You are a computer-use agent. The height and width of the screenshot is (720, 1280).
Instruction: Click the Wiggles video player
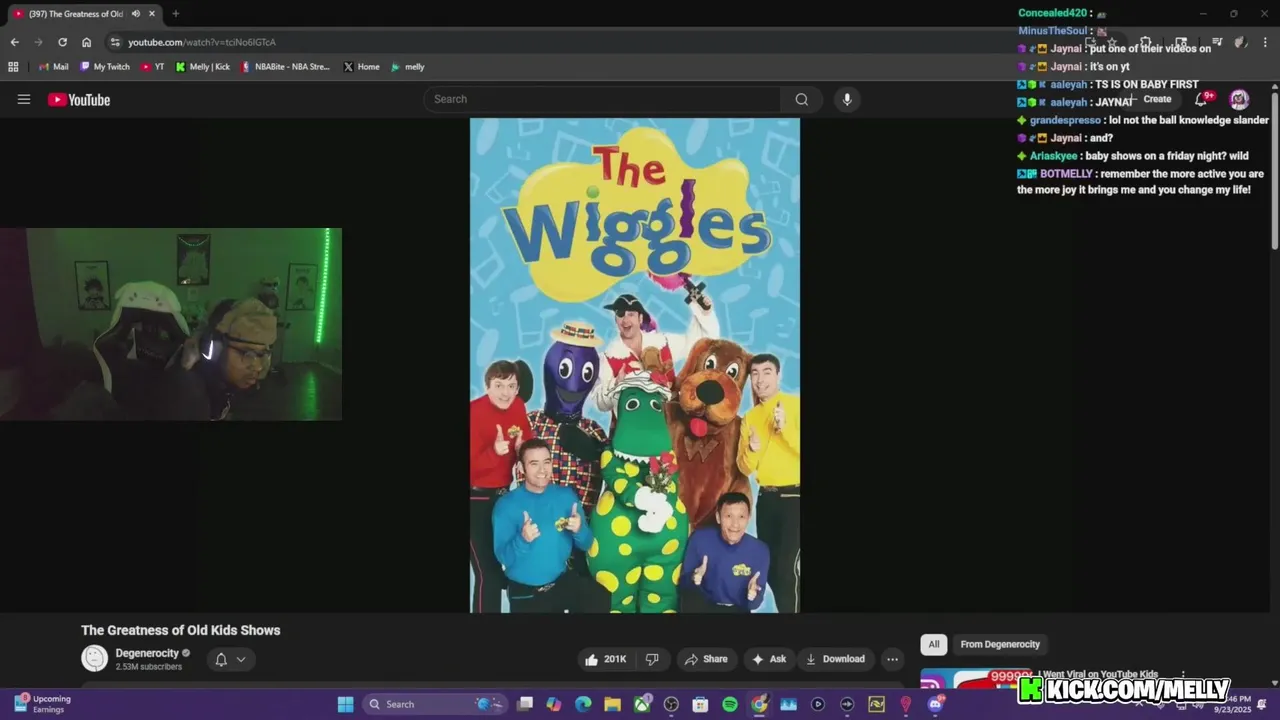635,365
